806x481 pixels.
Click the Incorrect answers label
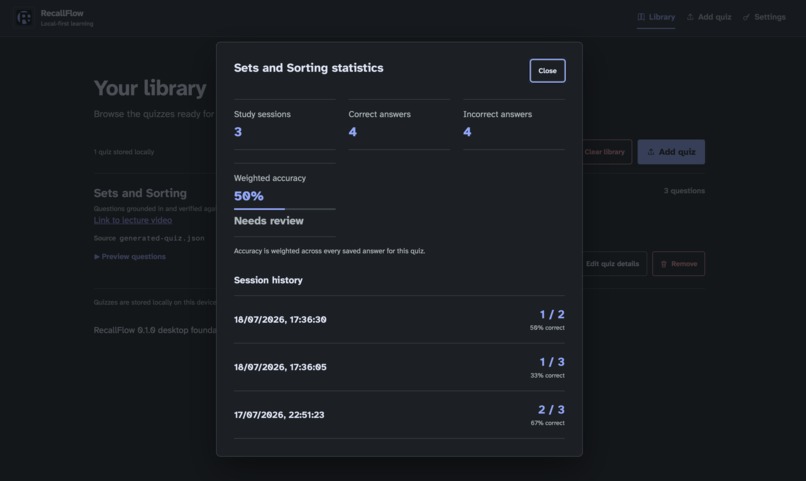[x=498, y=114]
